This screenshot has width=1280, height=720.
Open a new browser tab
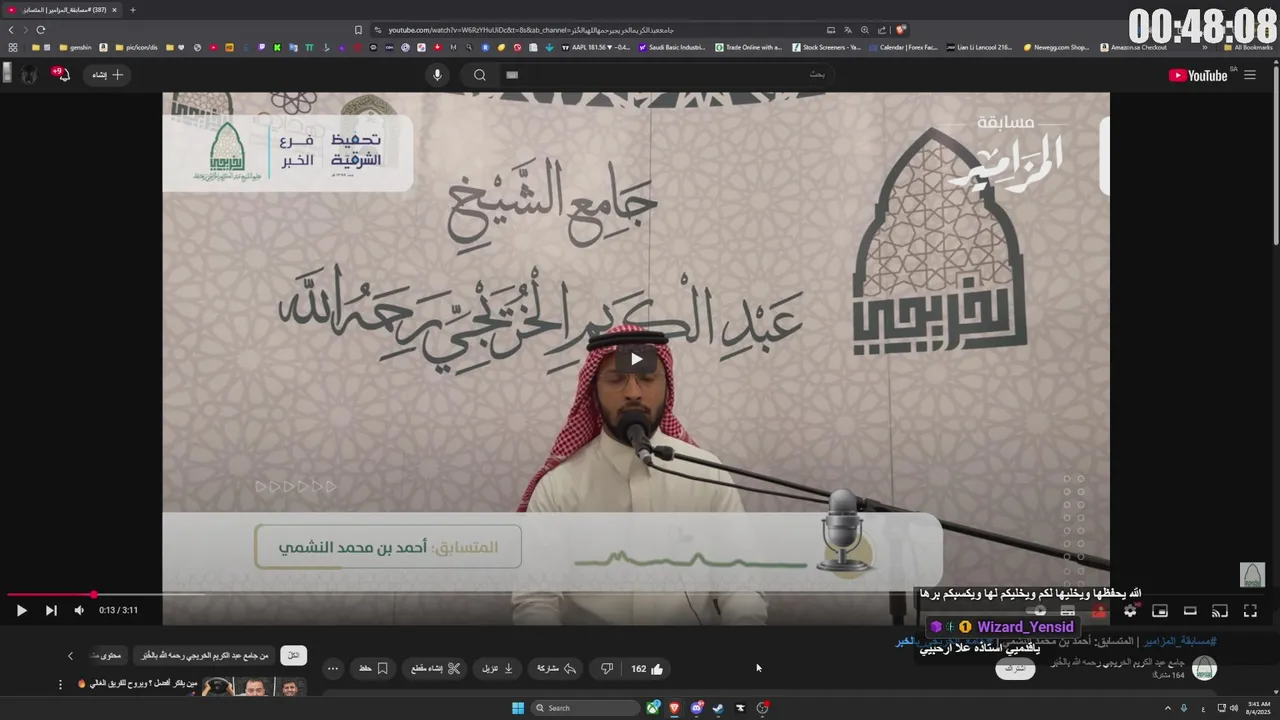click(x=132, y=10)
